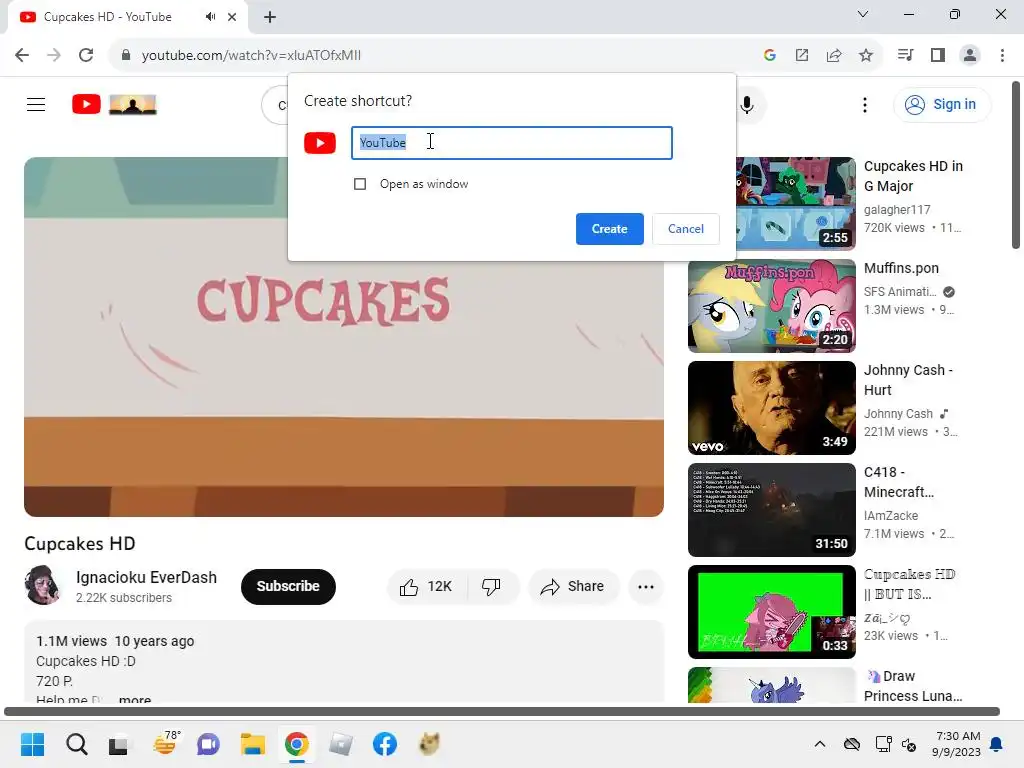Bookmark this page with the star
This screenshot has width=1024, height=768.
click(866, 56)
